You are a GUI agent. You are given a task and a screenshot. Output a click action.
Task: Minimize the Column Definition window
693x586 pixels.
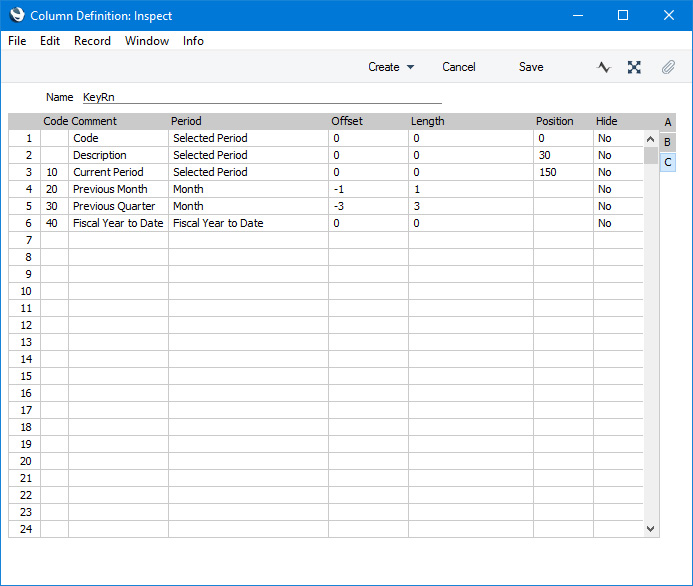(x=578, y=15)
